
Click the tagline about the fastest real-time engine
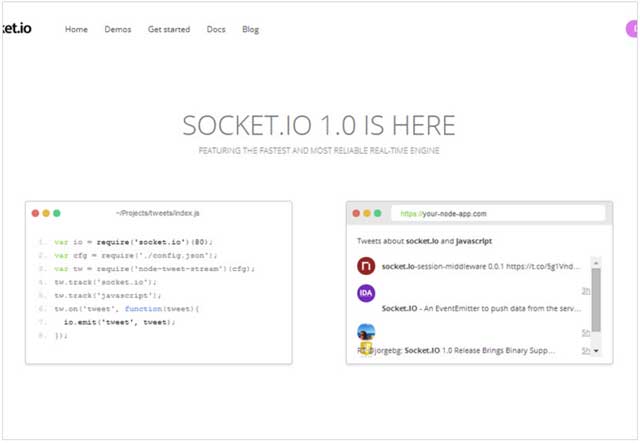pos(319,150)
